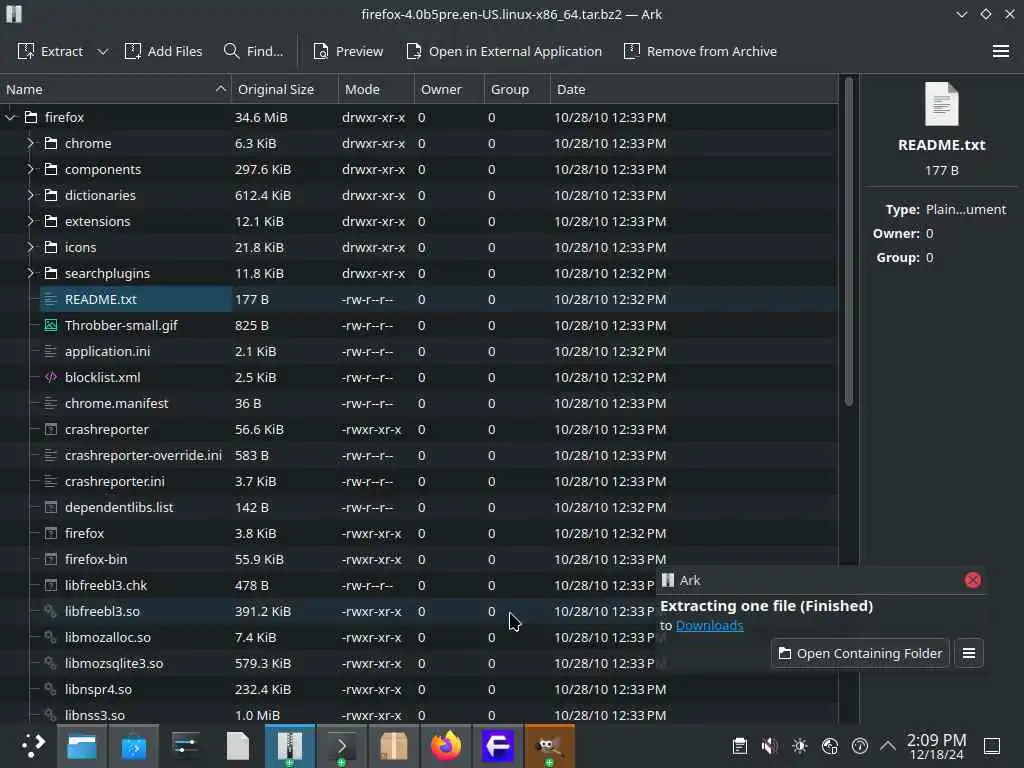Open Dolphin file manager from taskbar
This screenshot has height=768, width=1024.
(82, 746)
